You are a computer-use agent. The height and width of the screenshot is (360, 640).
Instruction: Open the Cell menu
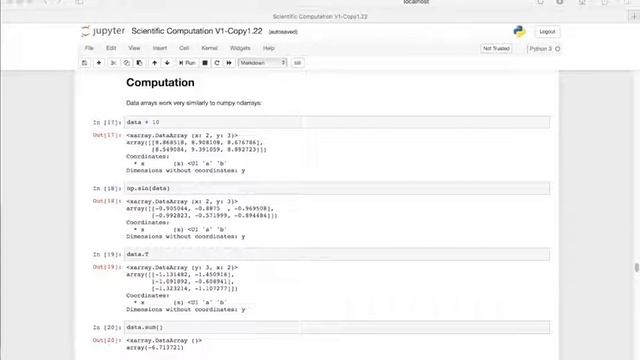point(184,48)
